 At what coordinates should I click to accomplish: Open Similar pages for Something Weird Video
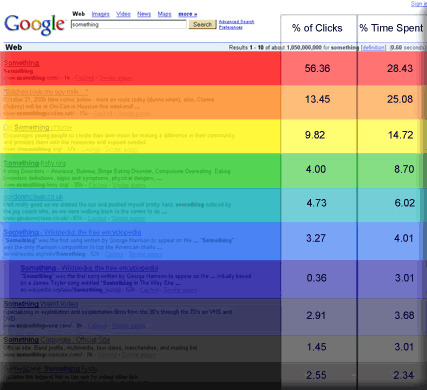click(129, 326)
